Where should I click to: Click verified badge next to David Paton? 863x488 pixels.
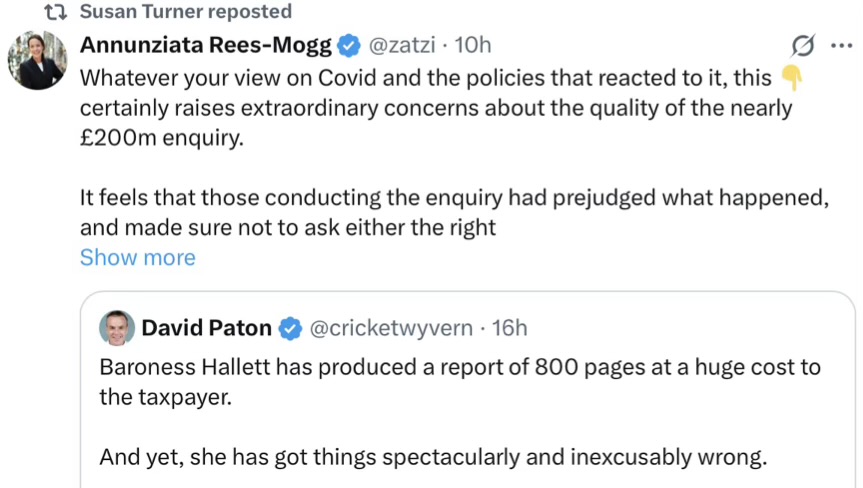click(x=290, y=327)
